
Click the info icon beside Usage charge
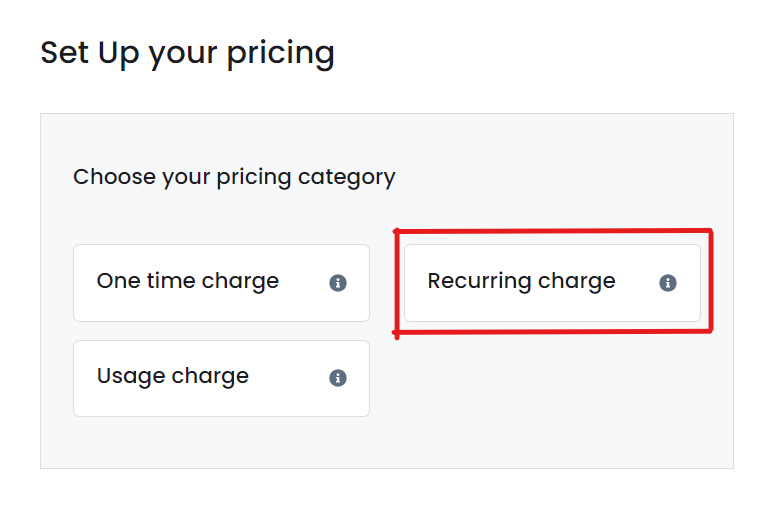338,378
